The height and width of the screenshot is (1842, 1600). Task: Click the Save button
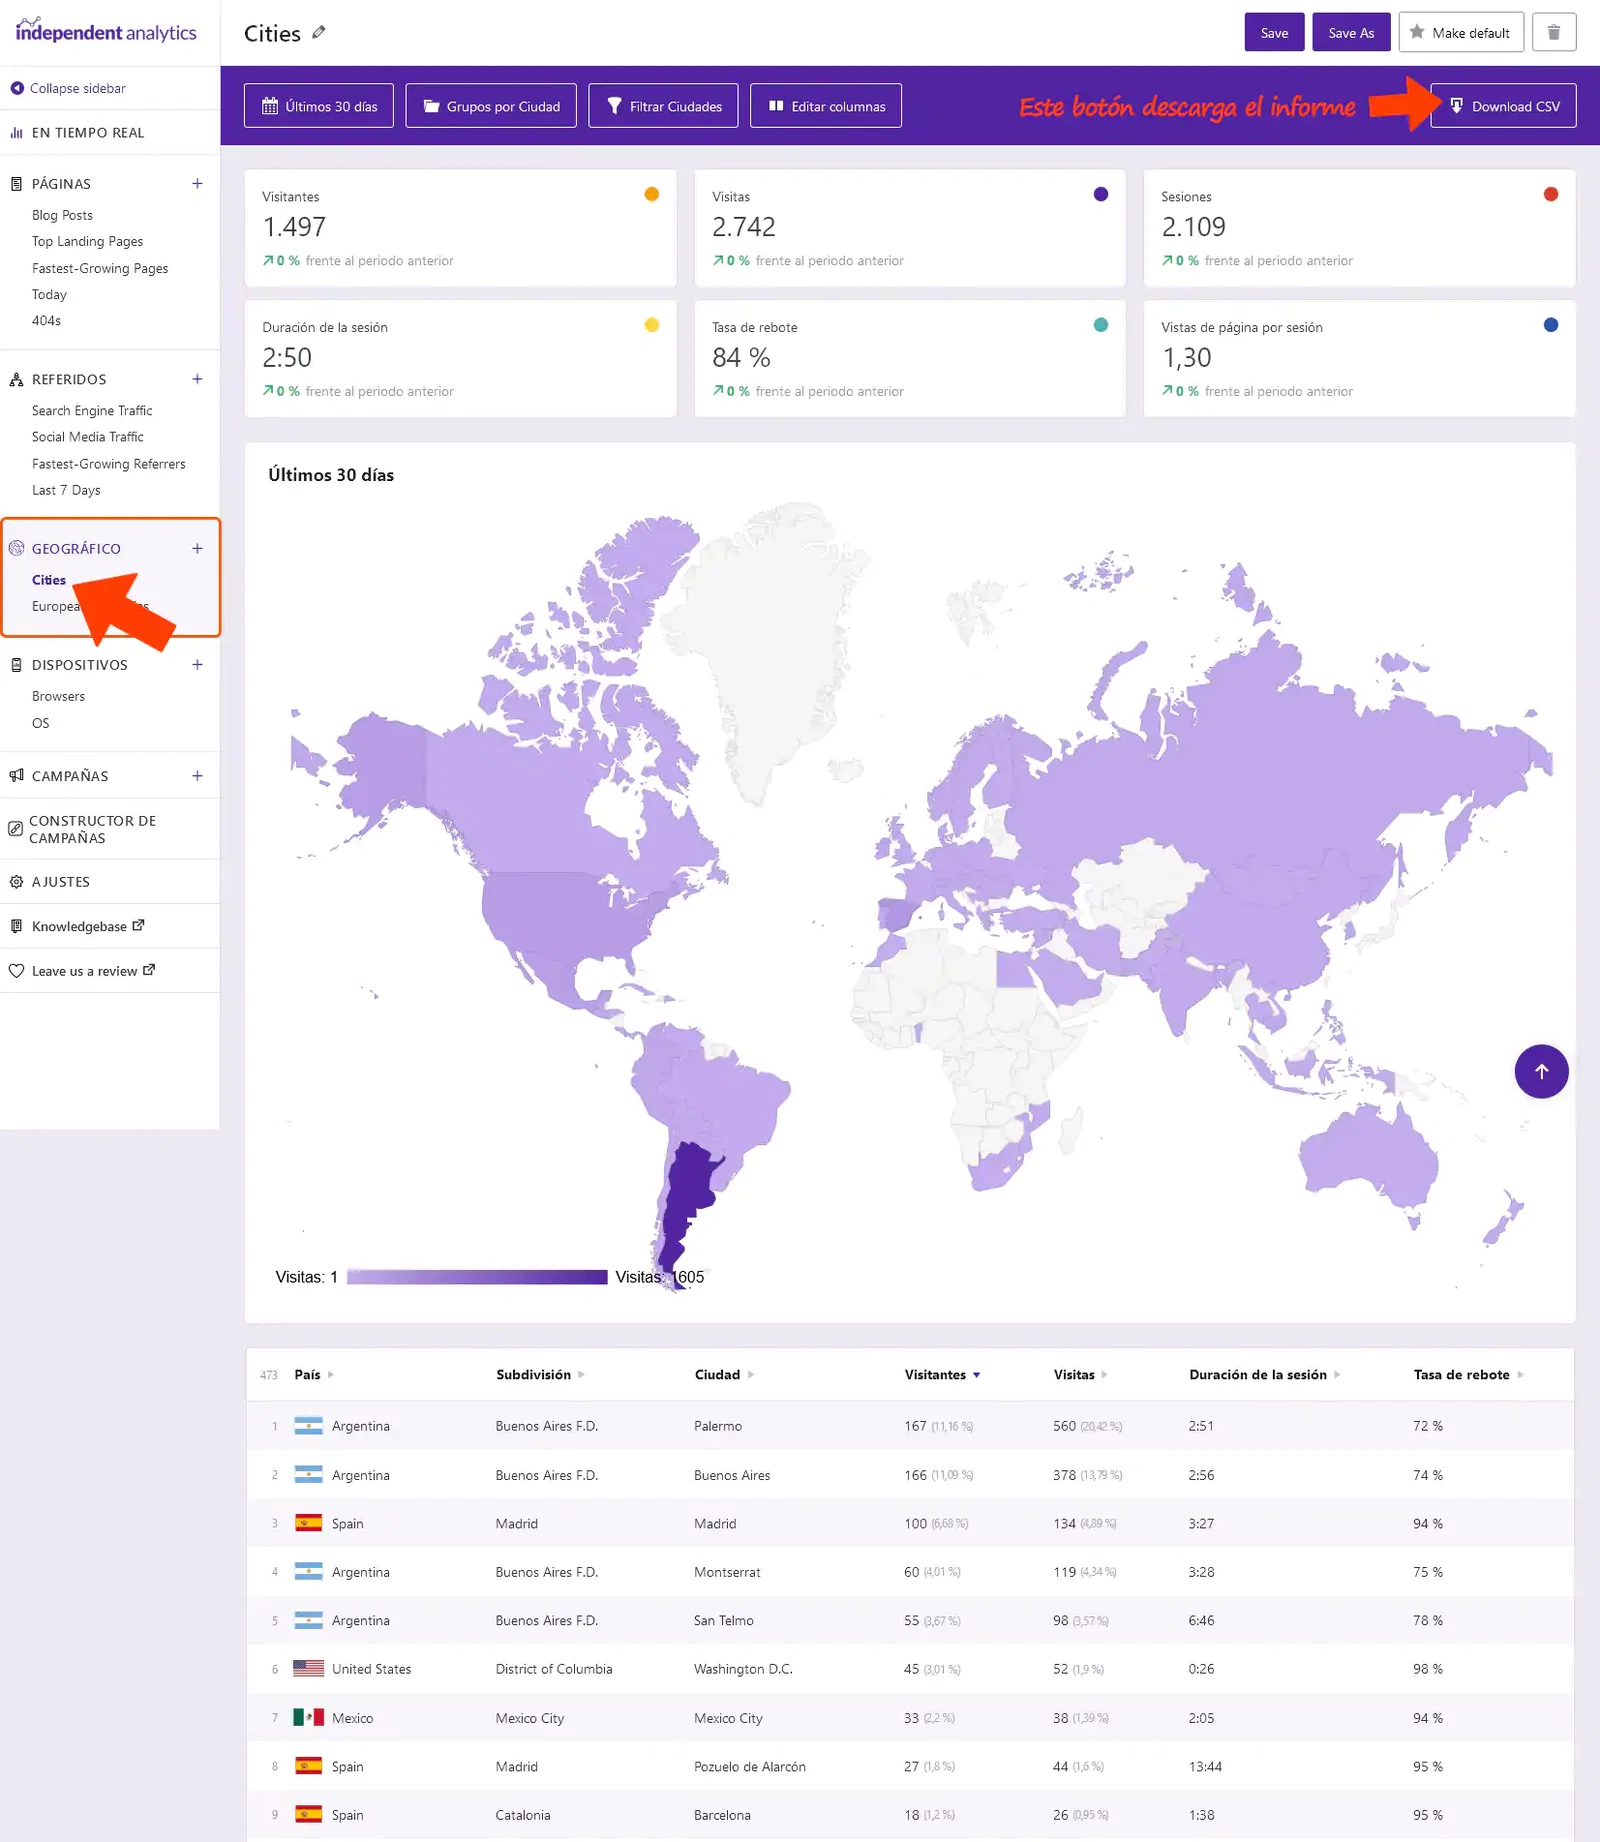click(x=1274, y=32)
